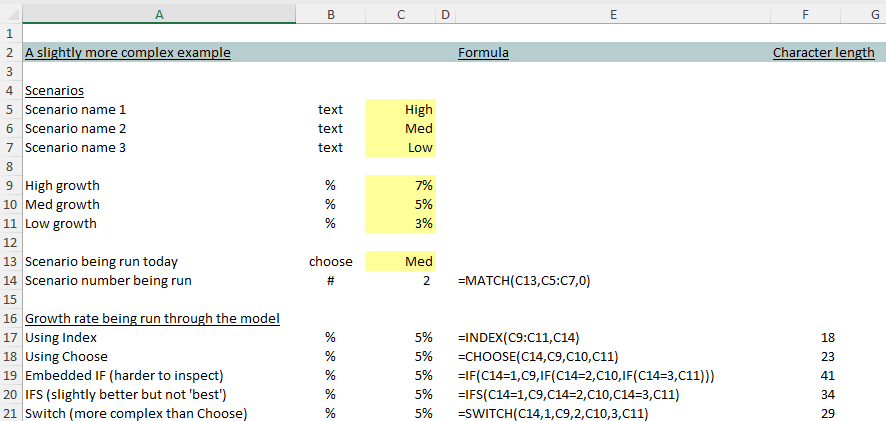Select the yellow 'High' scenario name cell
Screen dimensions: 886x421
[x=400, y=110]
